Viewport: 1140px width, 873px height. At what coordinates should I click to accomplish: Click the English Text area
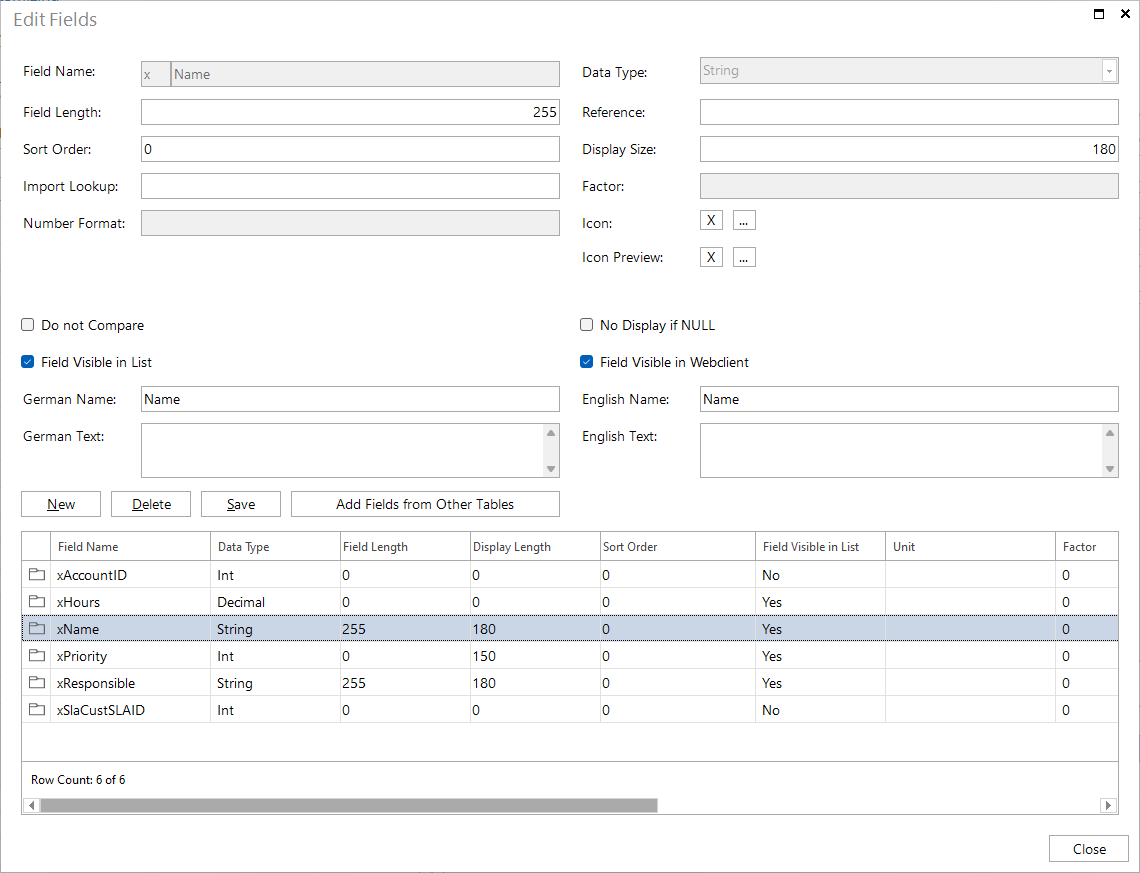point(902,451)
